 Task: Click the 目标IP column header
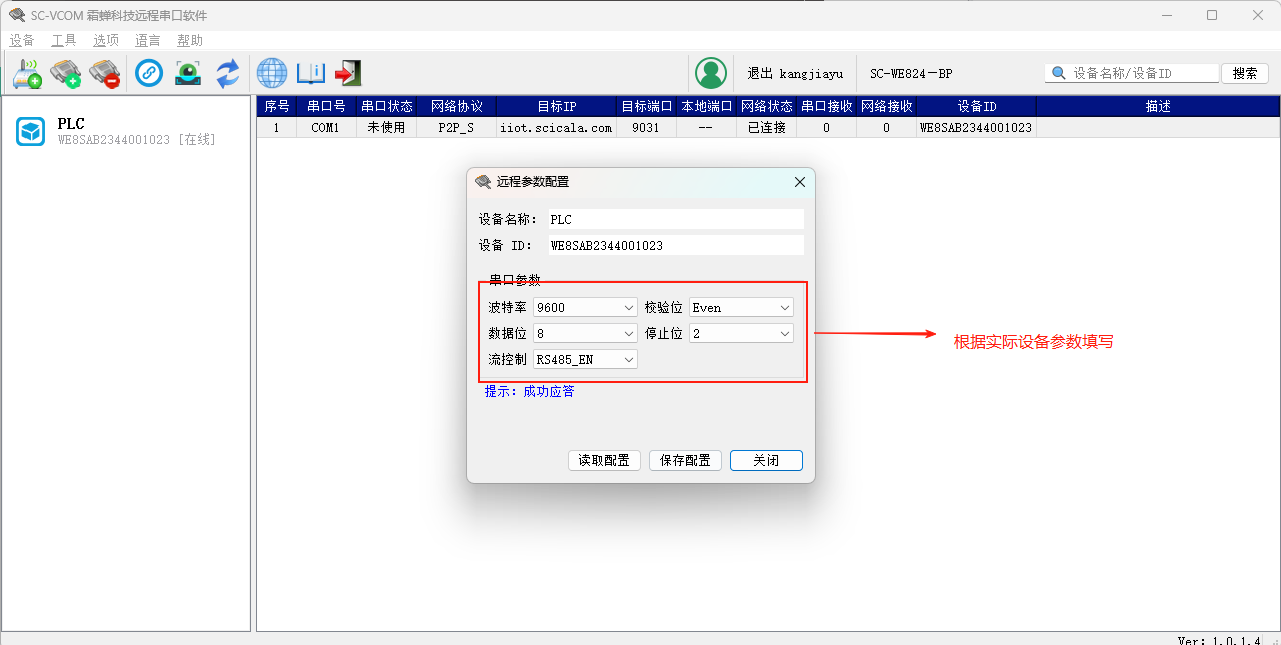point(556,107)
